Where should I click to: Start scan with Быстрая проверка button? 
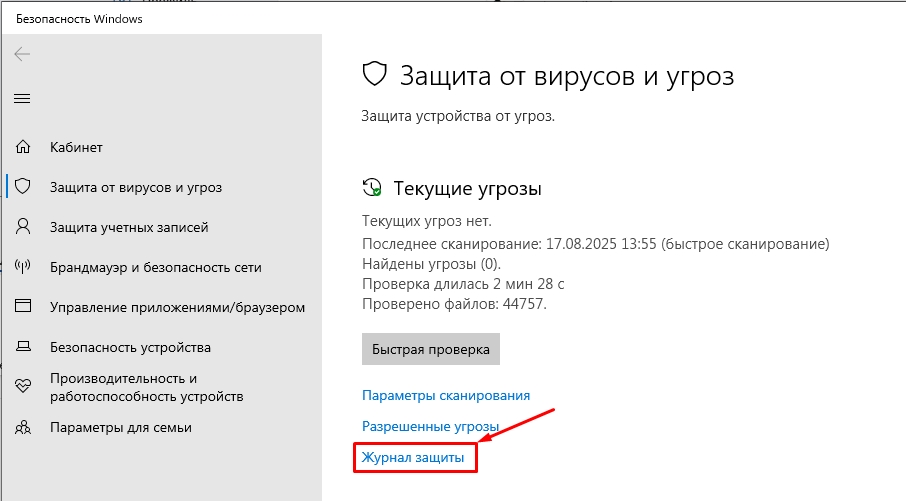(430, 349)
